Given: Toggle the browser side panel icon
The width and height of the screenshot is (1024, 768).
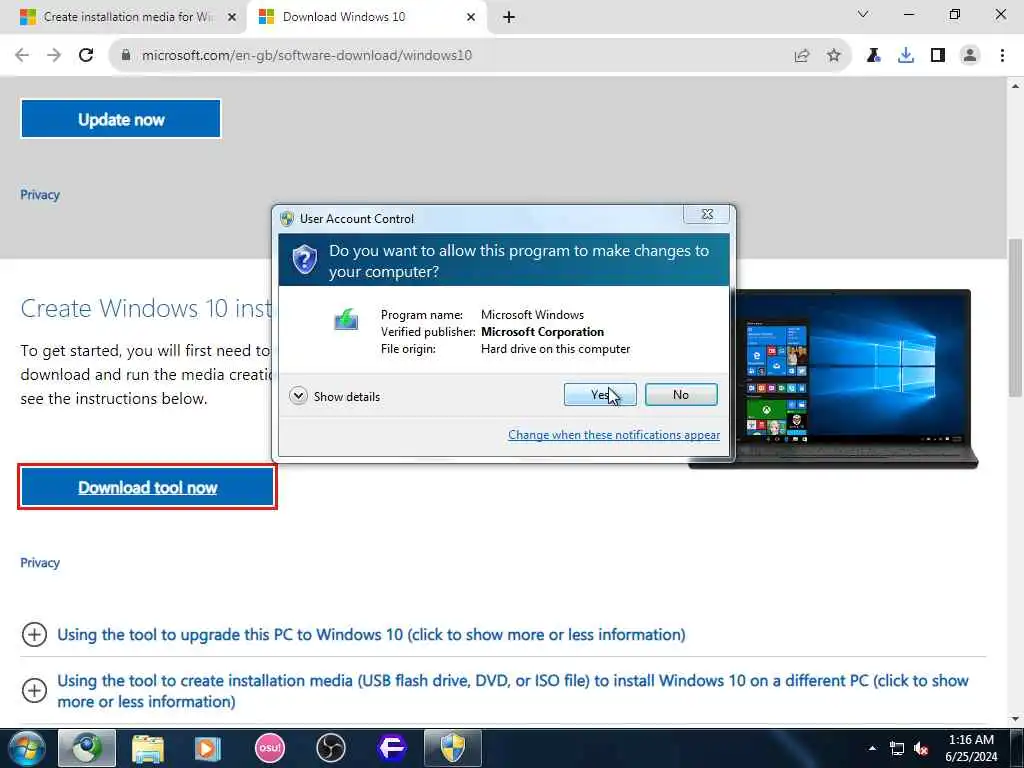Looking at the screenshot, I should [938, 56].
